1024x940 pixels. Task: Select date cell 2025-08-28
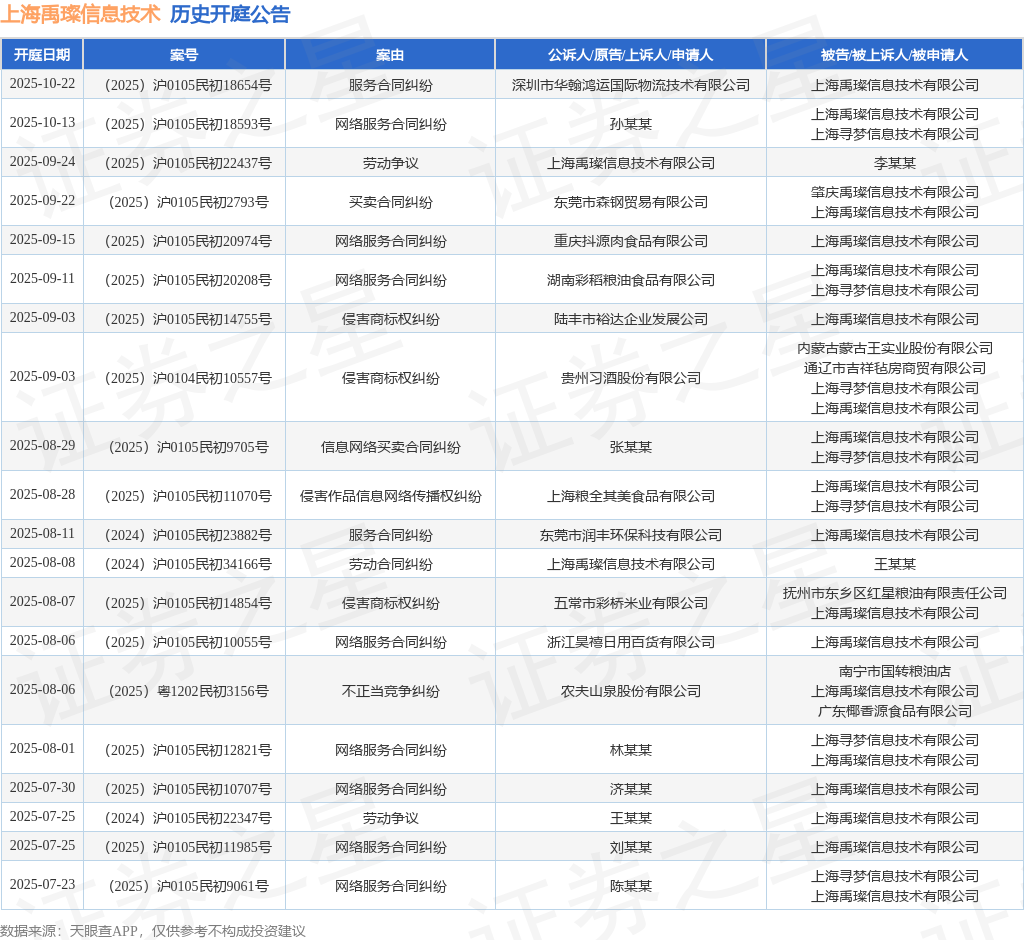pos(42,495)
